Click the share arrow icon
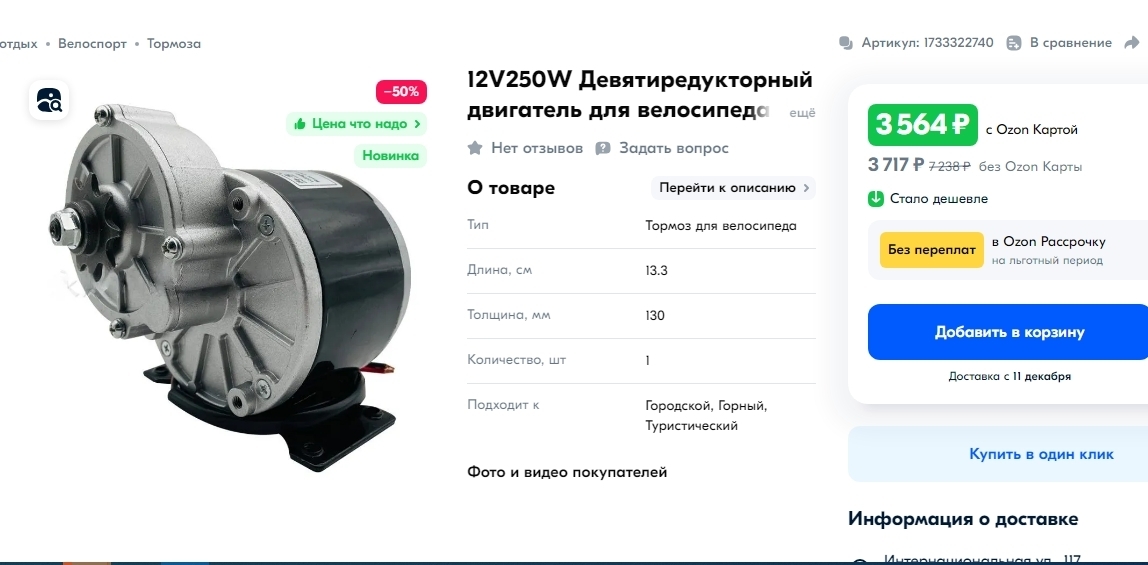 (1132, 43)
